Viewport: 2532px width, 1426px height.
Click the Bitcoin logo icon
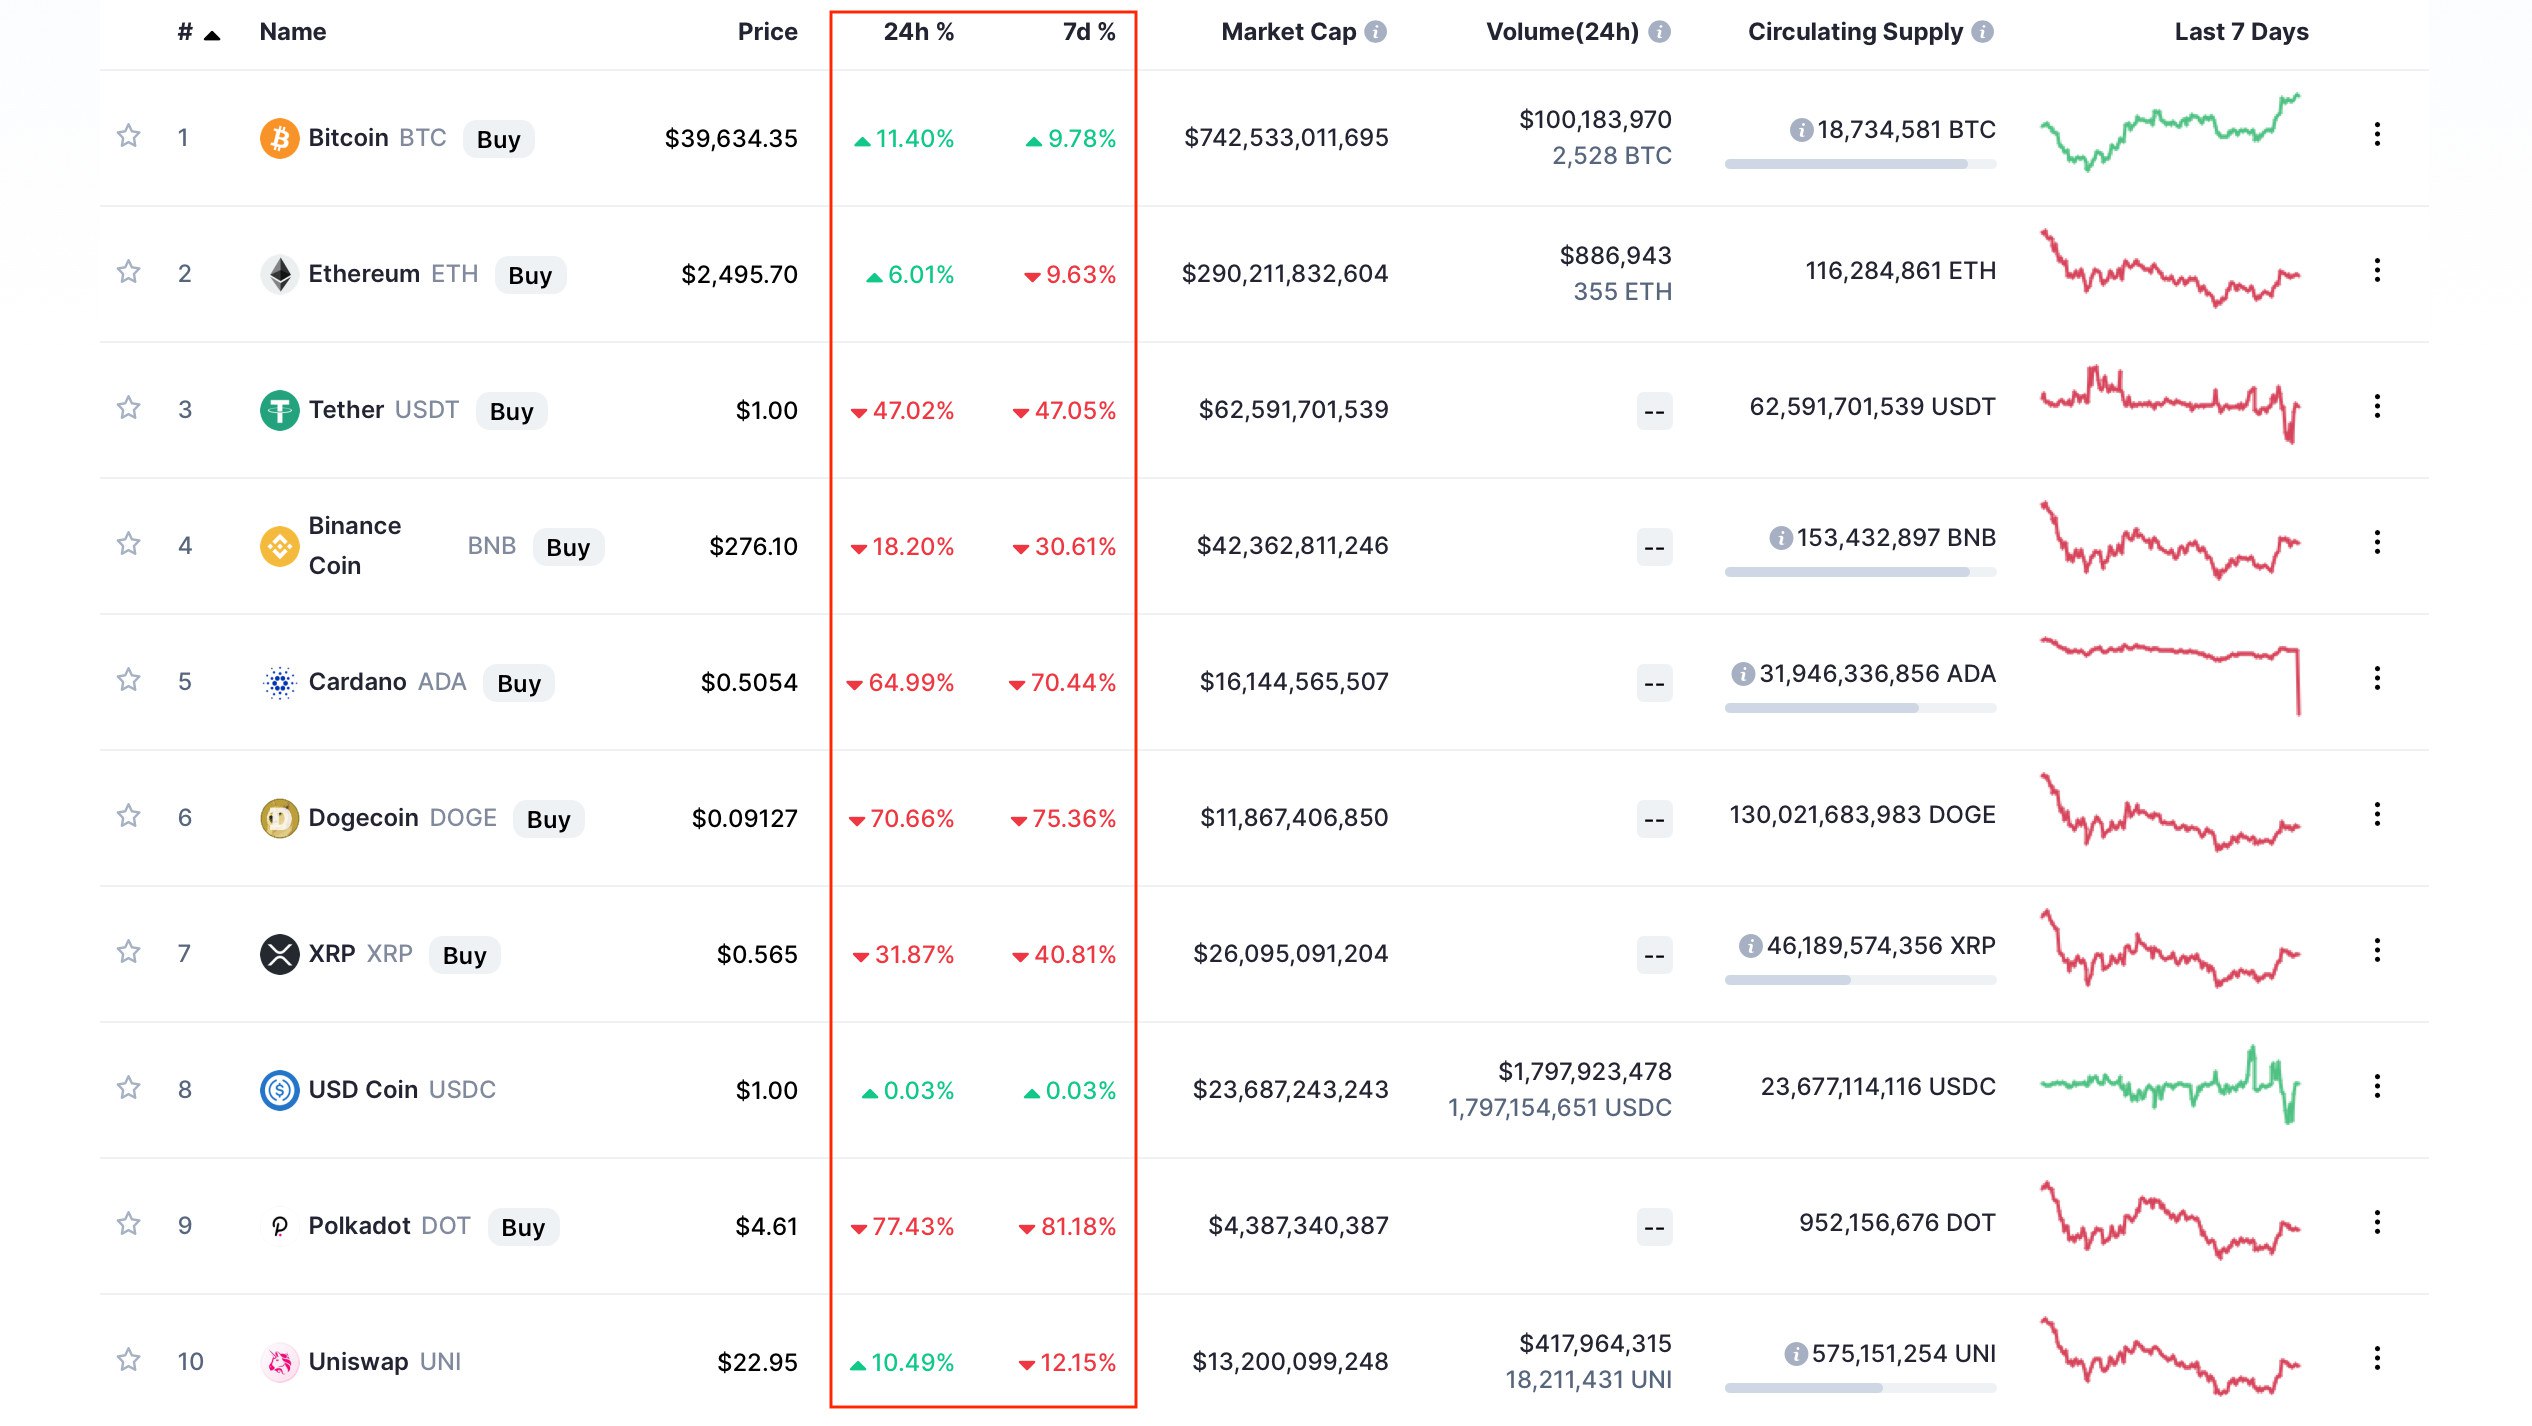(280, 138)
